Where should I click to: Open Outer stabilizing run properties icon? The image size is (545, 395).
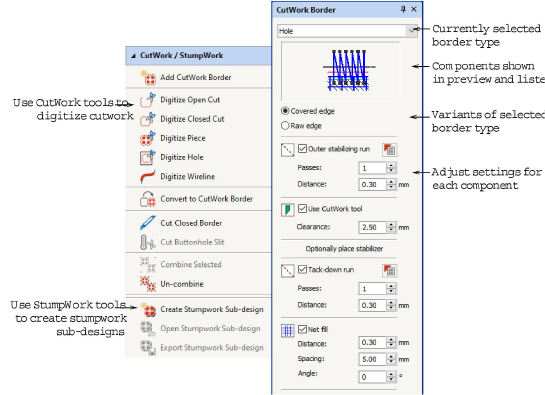[389, 150]
